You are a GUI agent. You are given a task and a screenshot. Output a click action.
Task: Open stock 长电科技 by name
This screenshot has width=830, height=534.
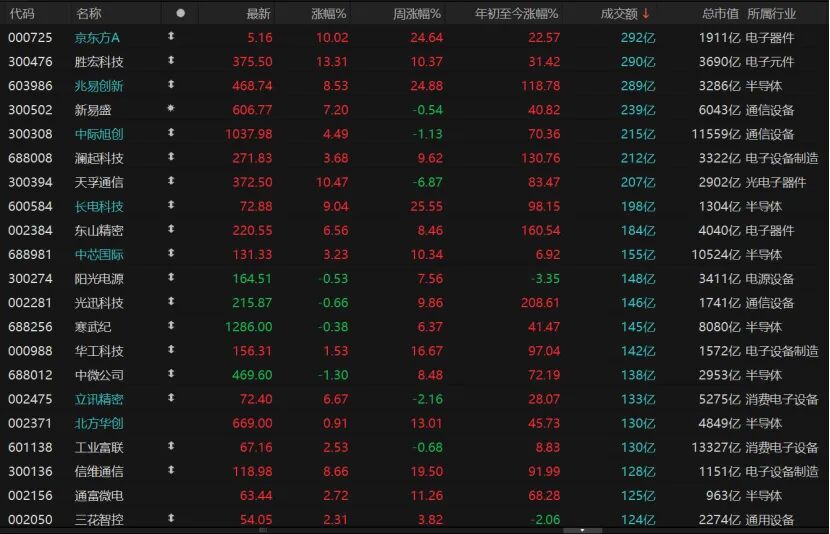point(99,206)
